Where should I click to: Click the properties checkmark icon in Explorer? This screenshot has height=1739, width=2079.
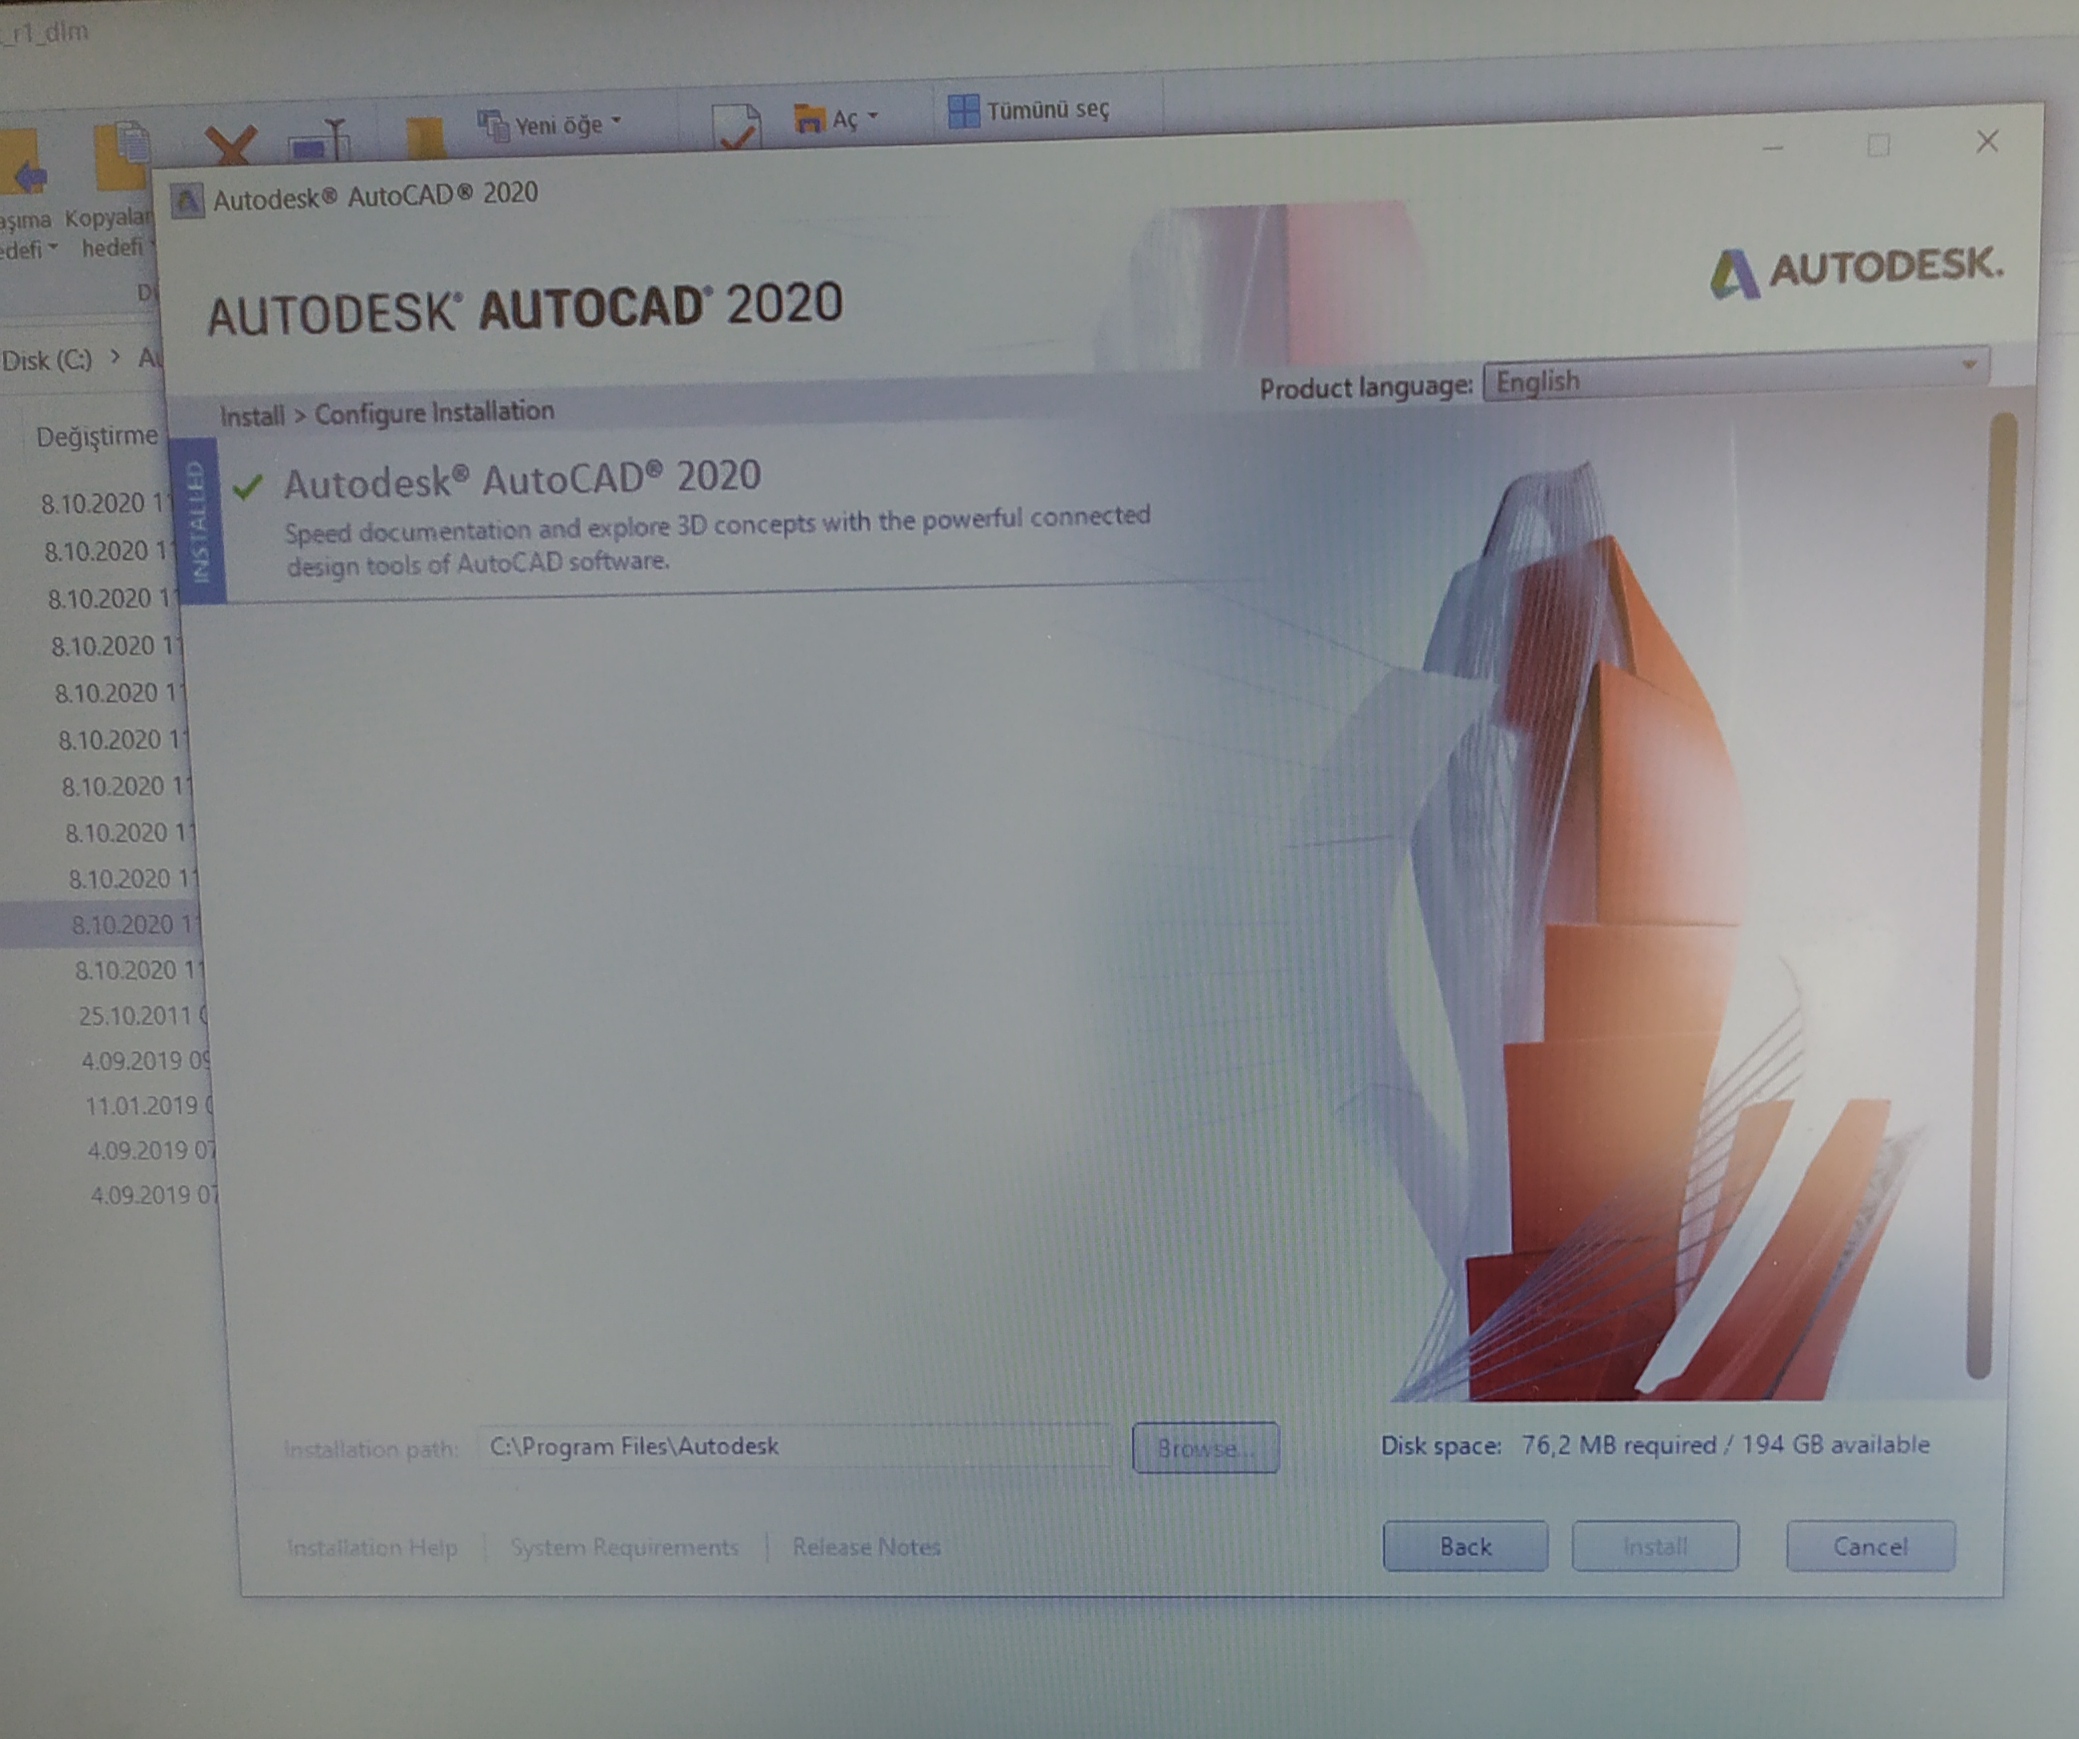(x=736, y=128)
